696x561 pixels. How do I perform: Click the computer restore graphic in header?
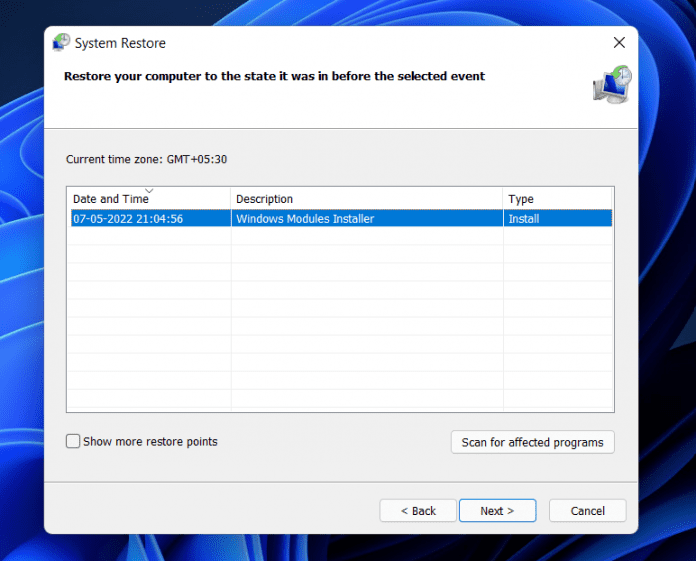[611, 86]
